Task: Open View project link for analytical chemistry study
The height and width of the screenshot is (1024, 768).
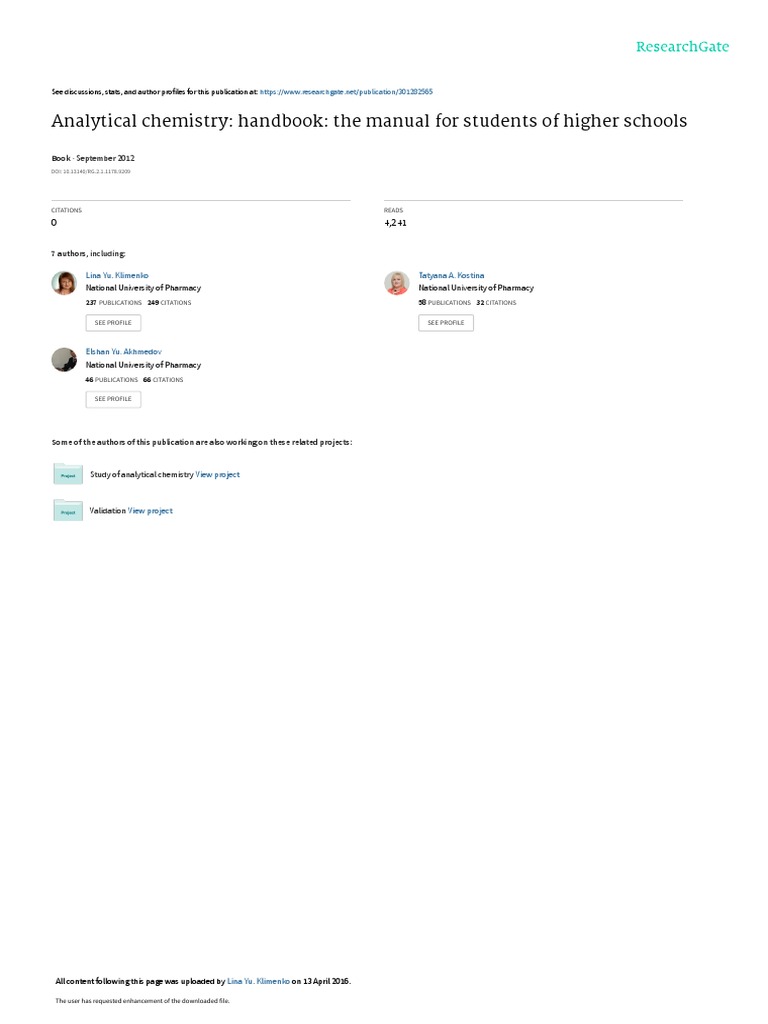Action: pos(217,475)
